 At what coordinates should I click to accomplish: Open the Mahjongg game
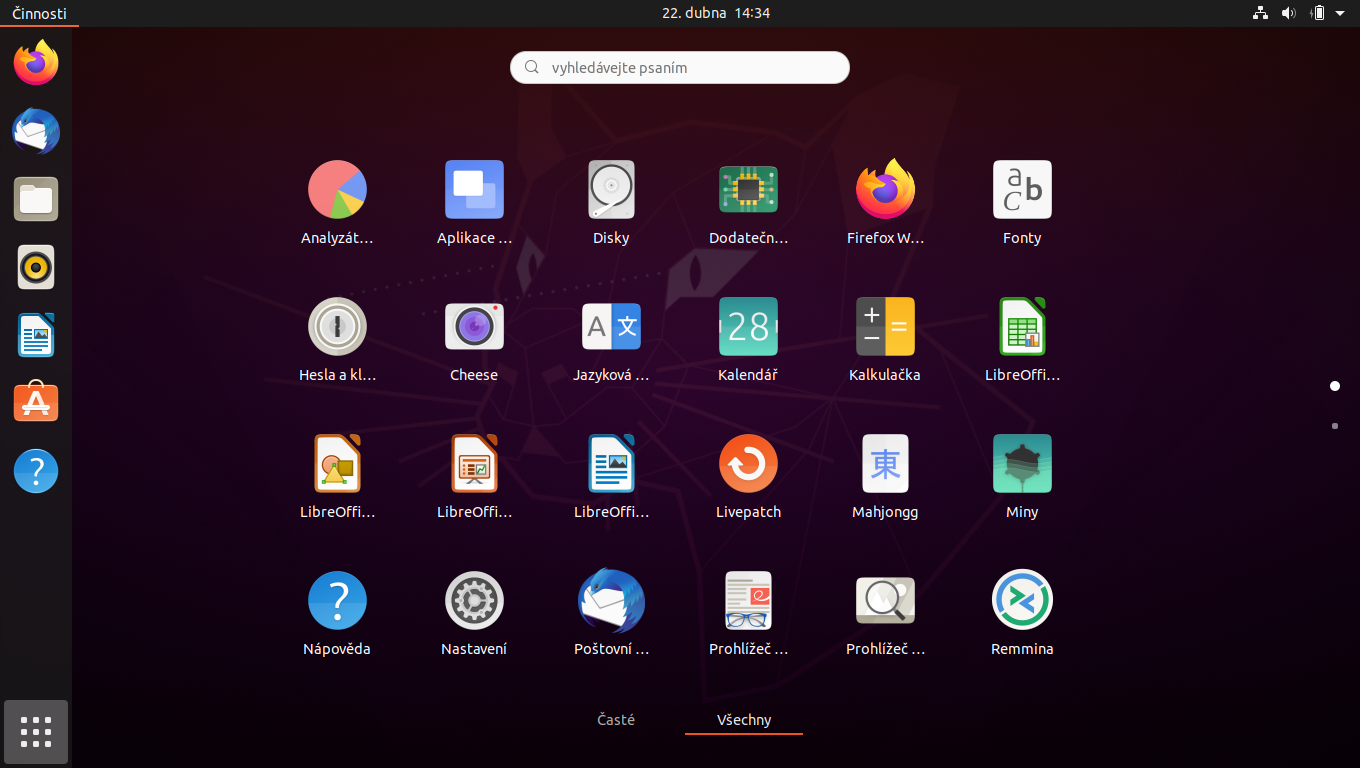[x=885, y=463]
